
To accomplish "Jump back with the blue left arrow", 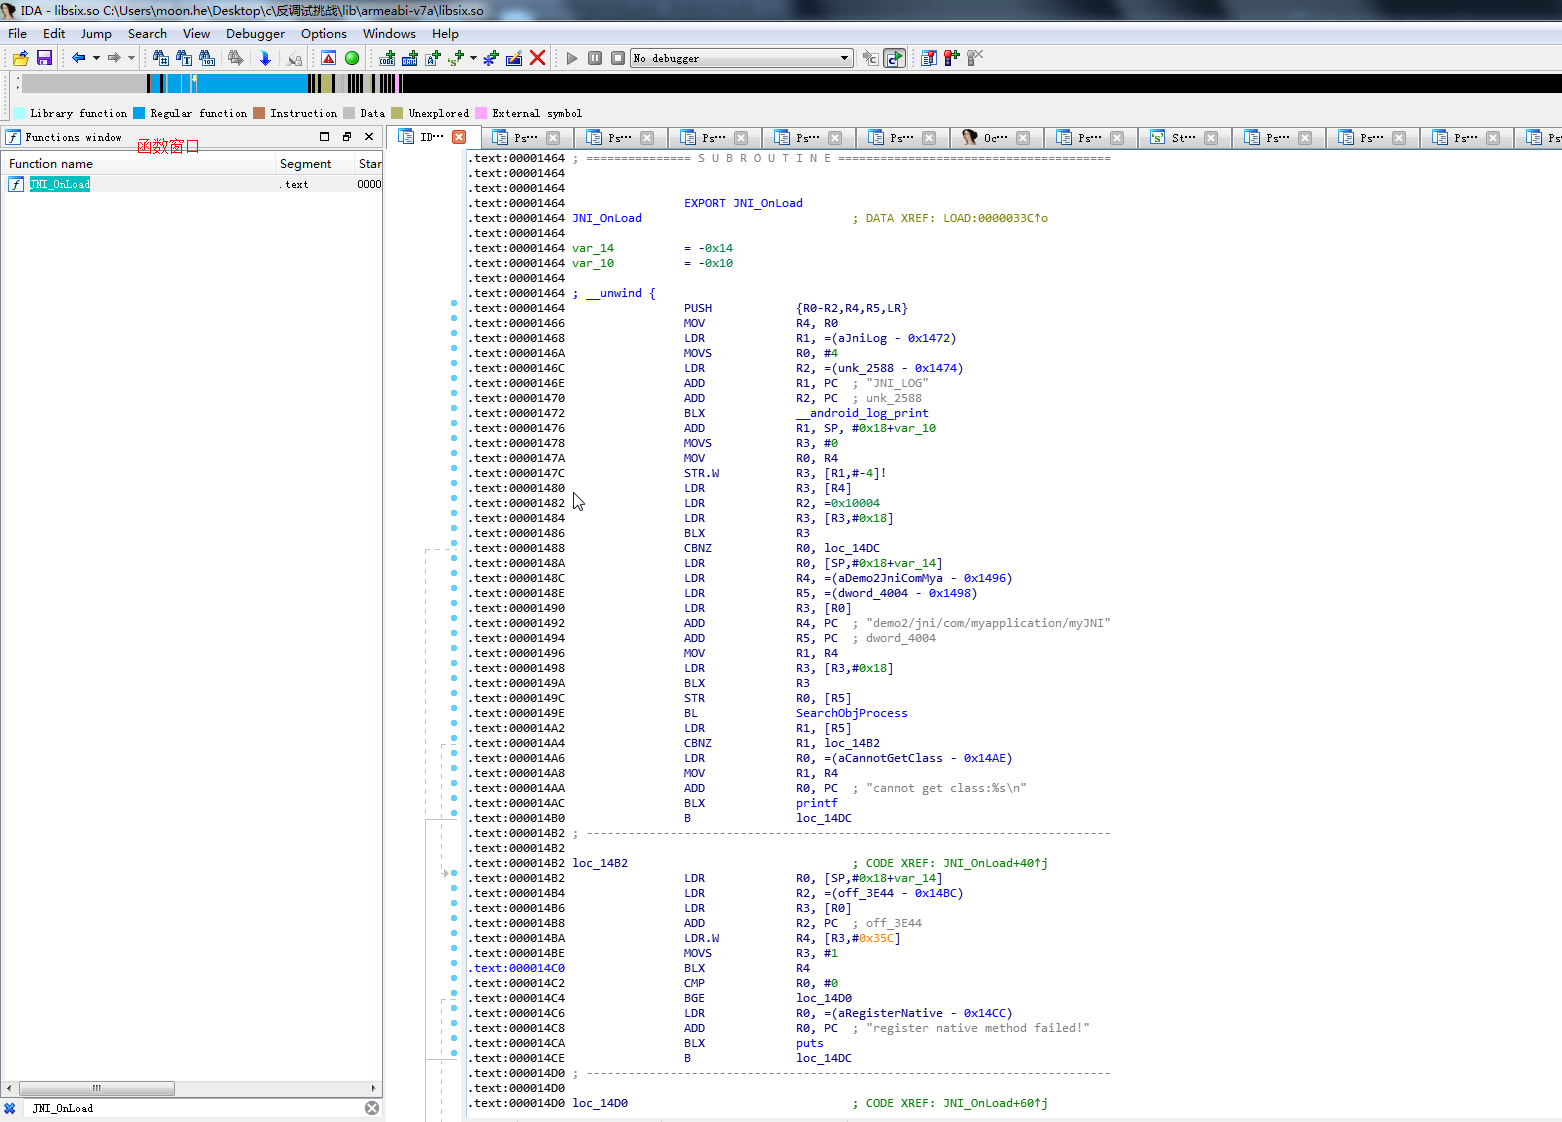I will click(78, 58).
